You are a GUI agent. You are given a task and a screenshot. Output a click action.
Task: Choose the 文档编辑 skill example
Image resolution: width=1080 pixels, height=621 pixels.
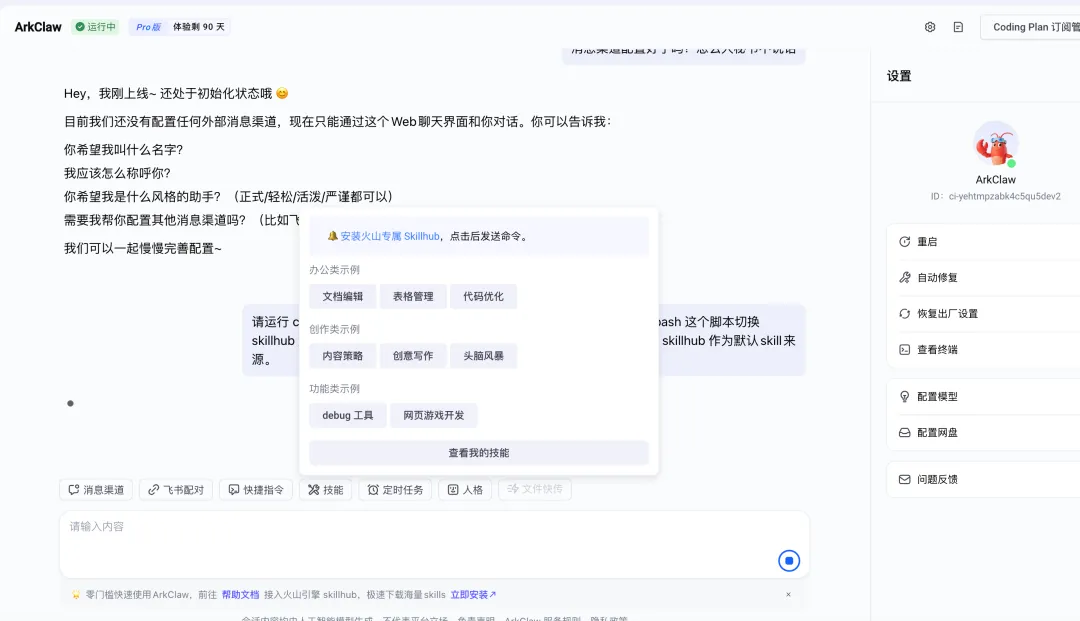[x=342, y=297]
